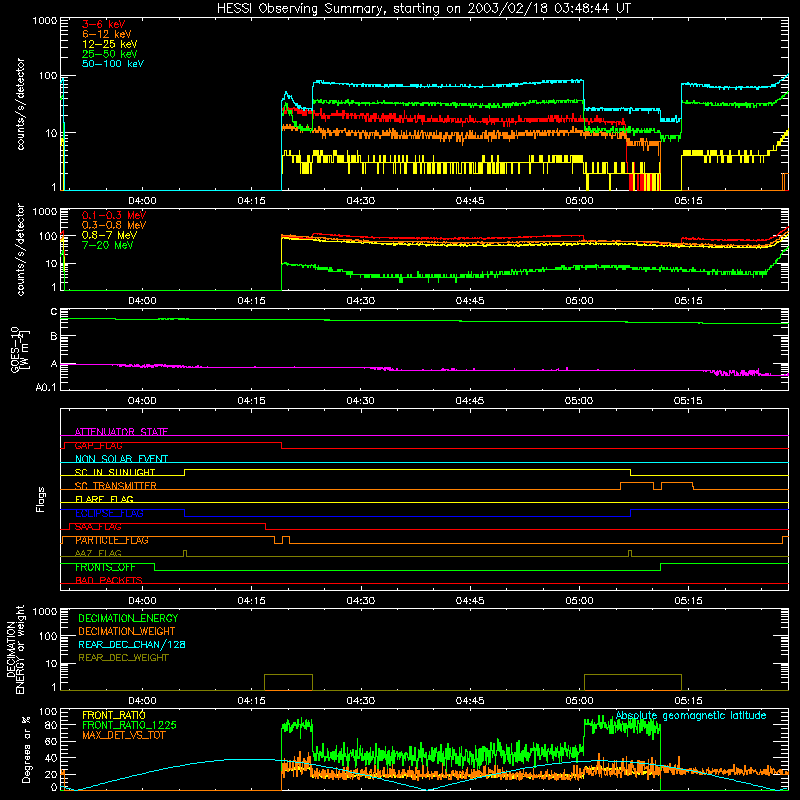
Task: Click the DECIMATION_WEIGHT legend label
Action: [x=127, y=631]
